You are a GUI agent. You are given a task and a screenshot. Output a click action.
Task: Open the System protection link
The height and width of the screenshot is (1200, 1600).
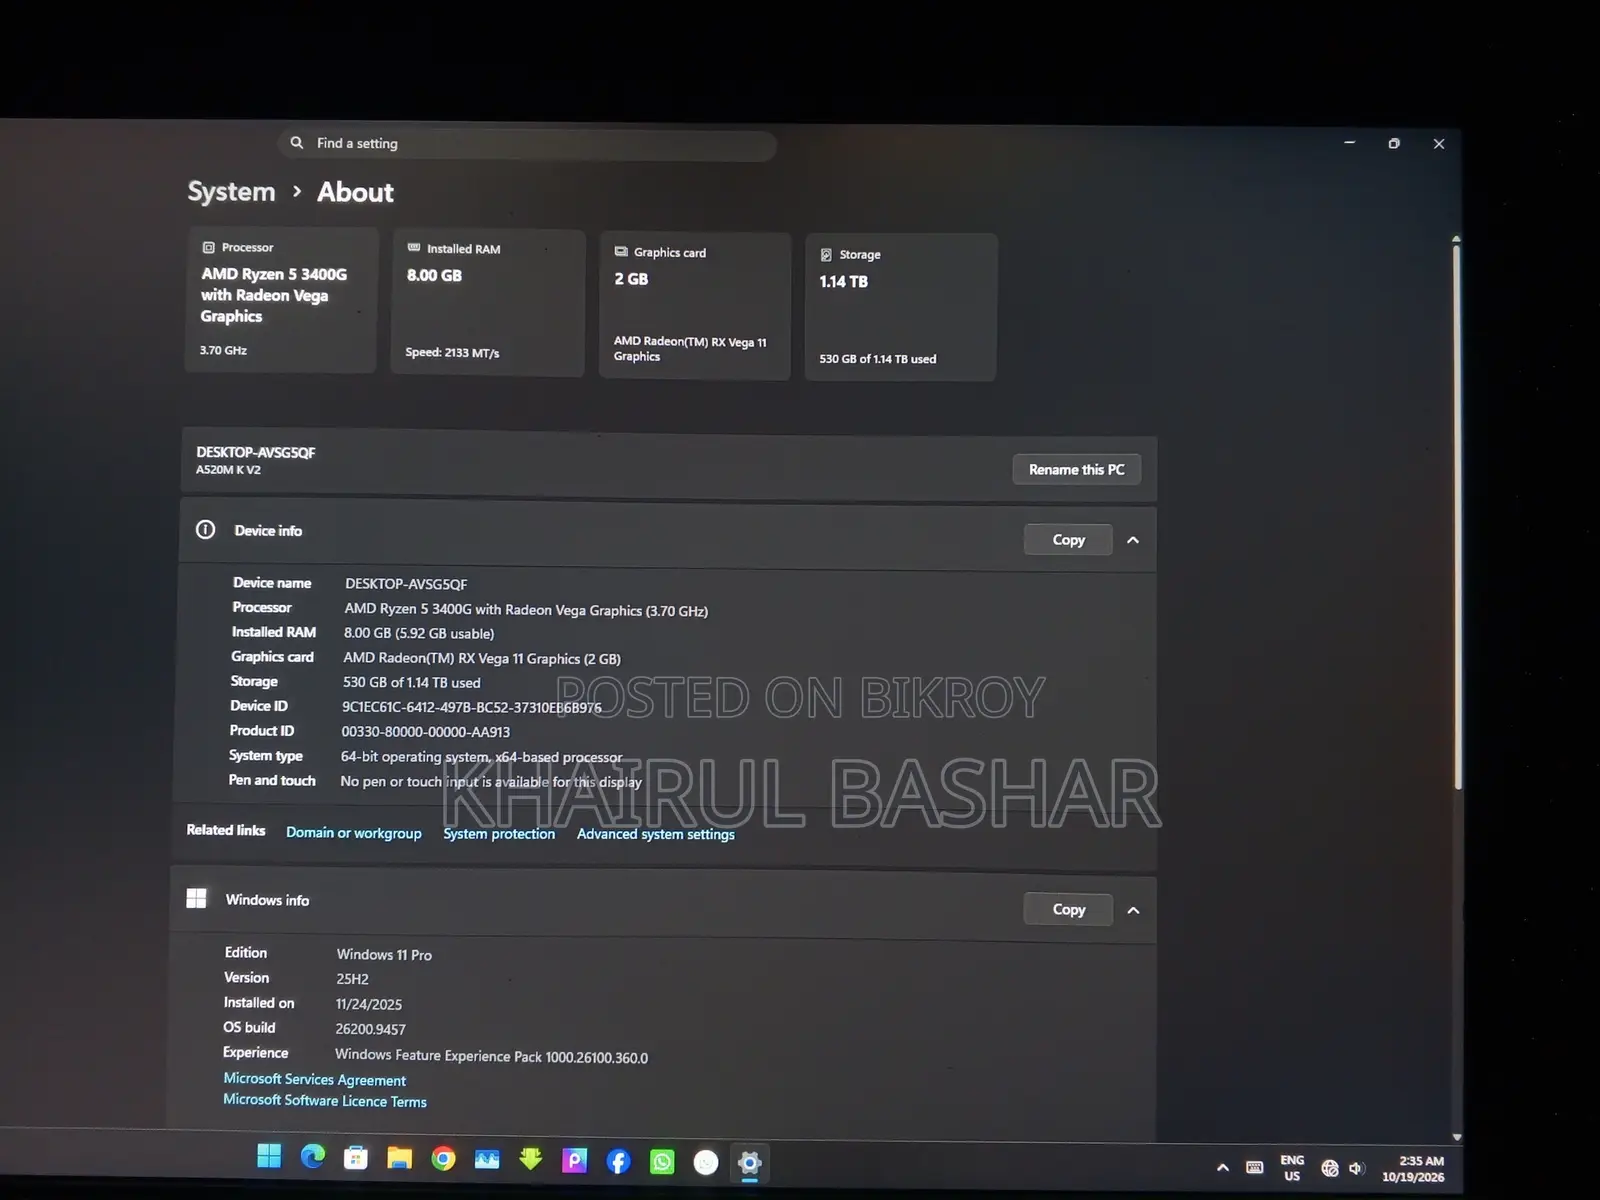(499, 834)
